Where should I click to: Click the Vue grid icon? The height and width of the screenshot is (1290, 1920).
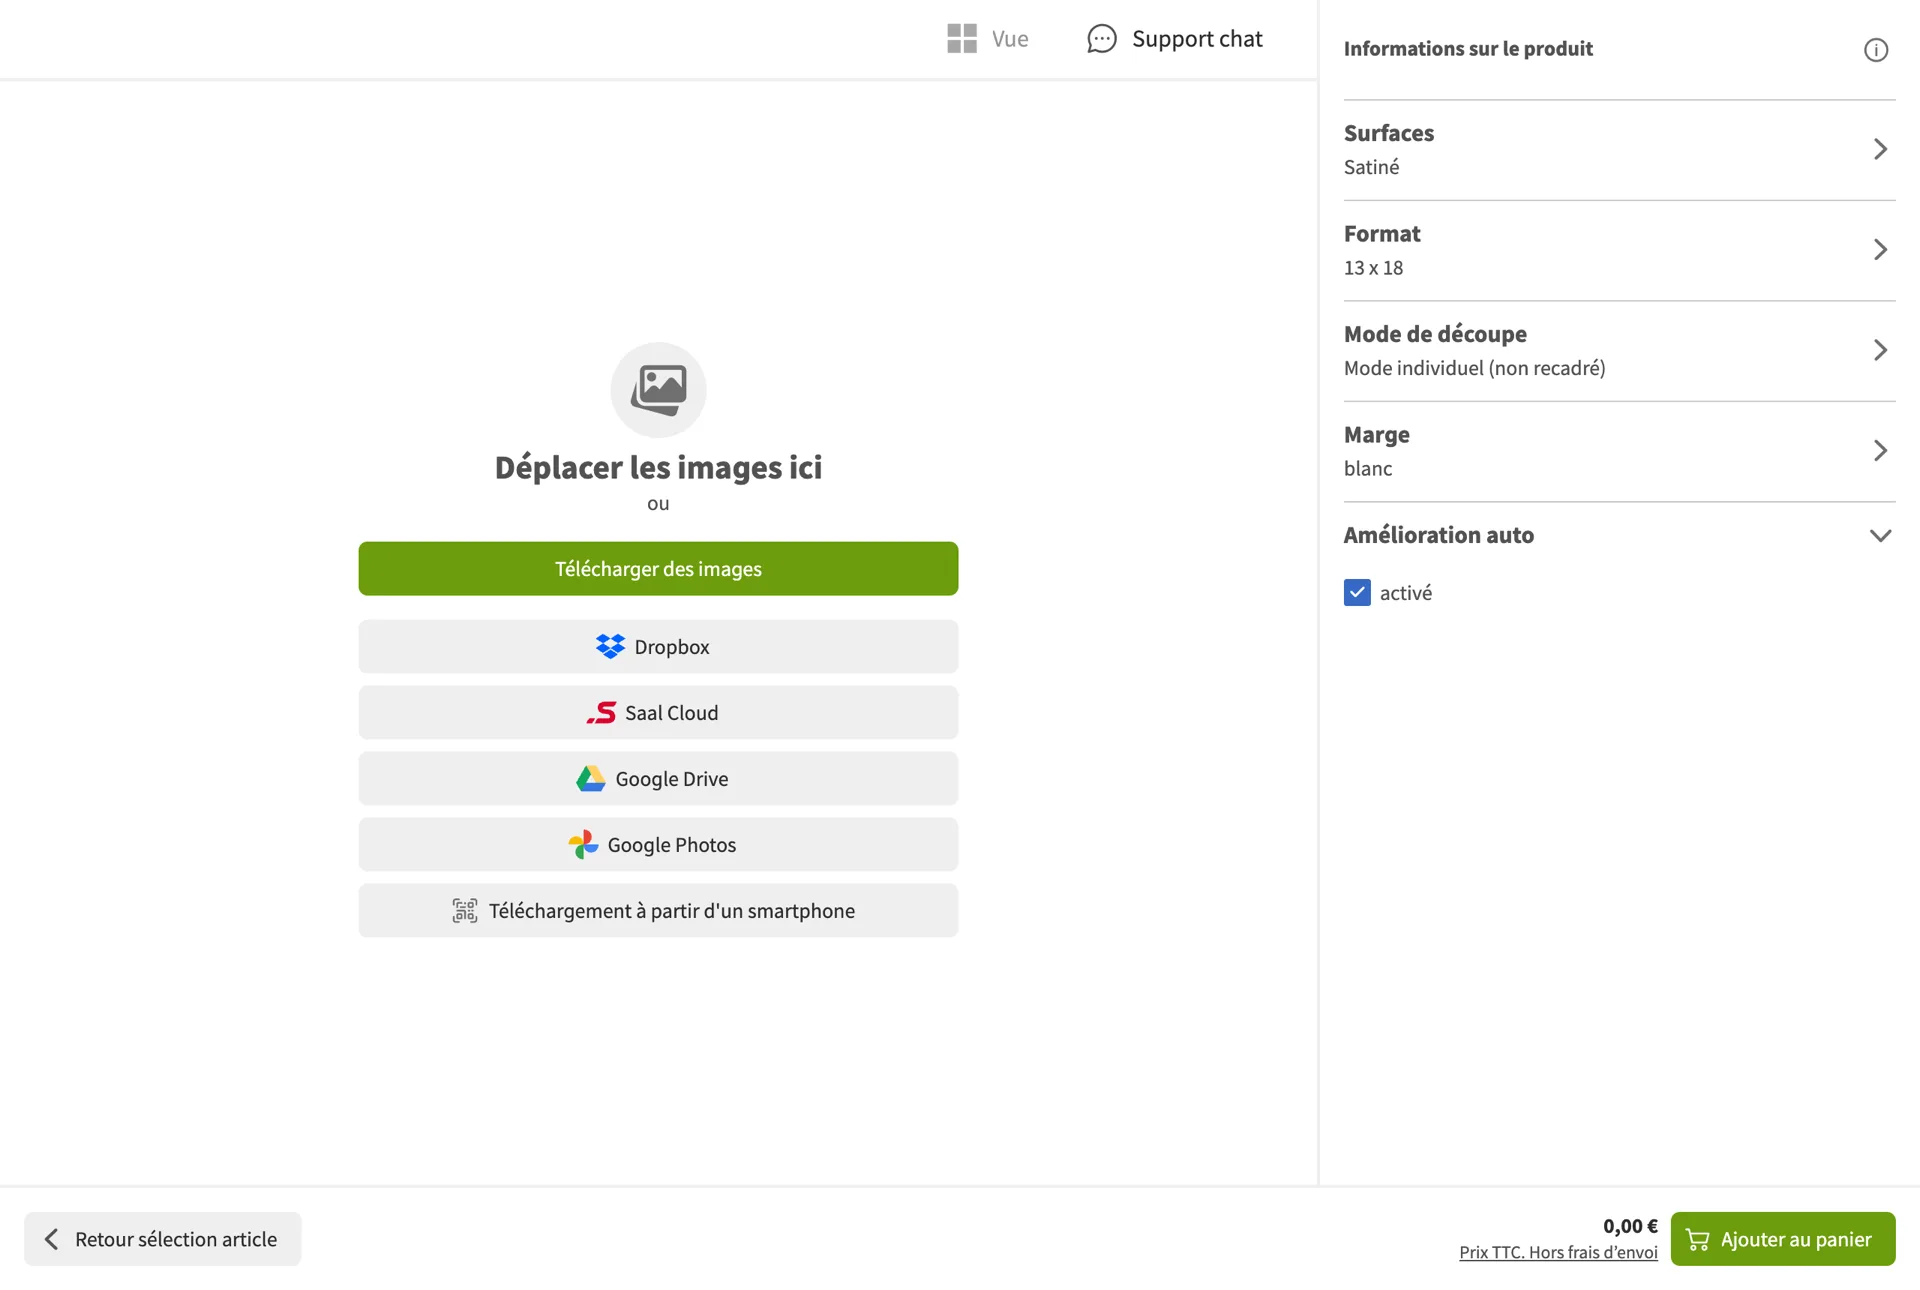[x=962, y=39]
